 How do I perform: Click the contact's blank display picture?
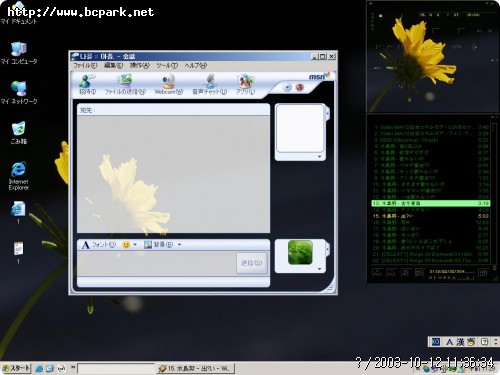(300, 128)
